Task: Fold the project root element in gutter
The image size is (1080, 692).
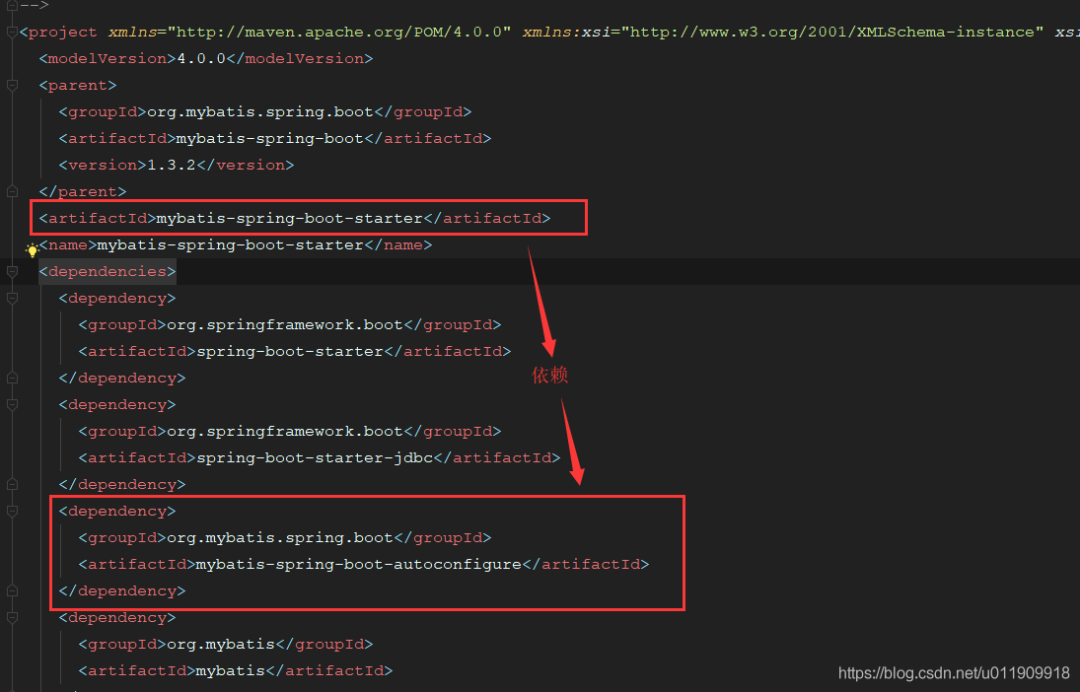Action: point(12,32)
